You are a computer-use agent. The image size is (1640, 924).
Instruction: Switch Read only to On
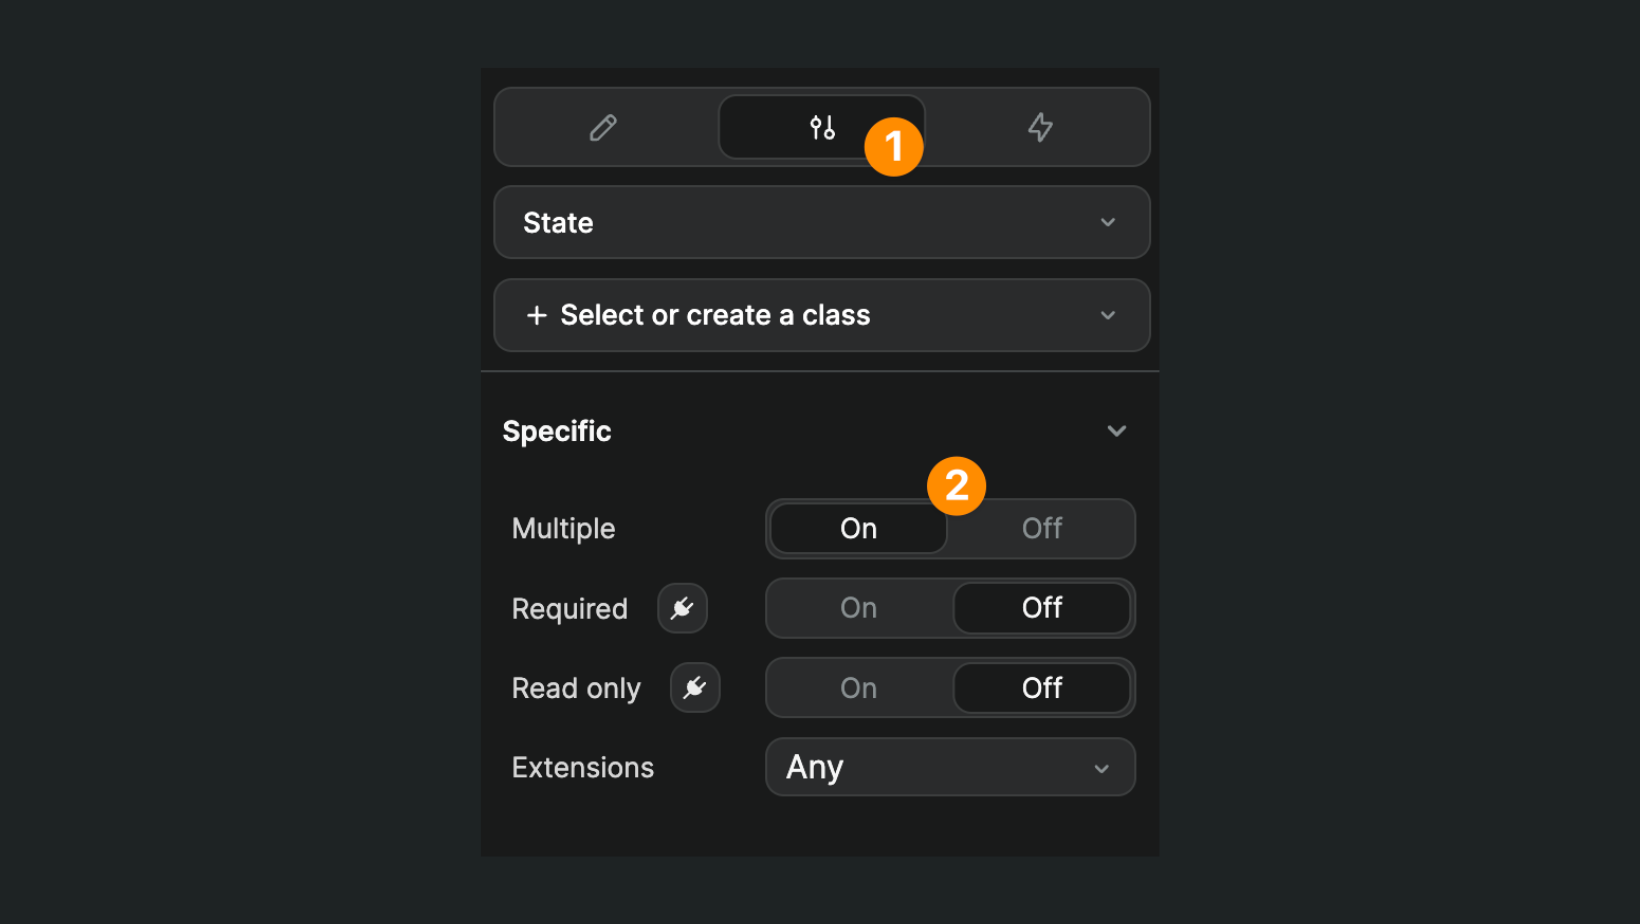tap(857, 687)
